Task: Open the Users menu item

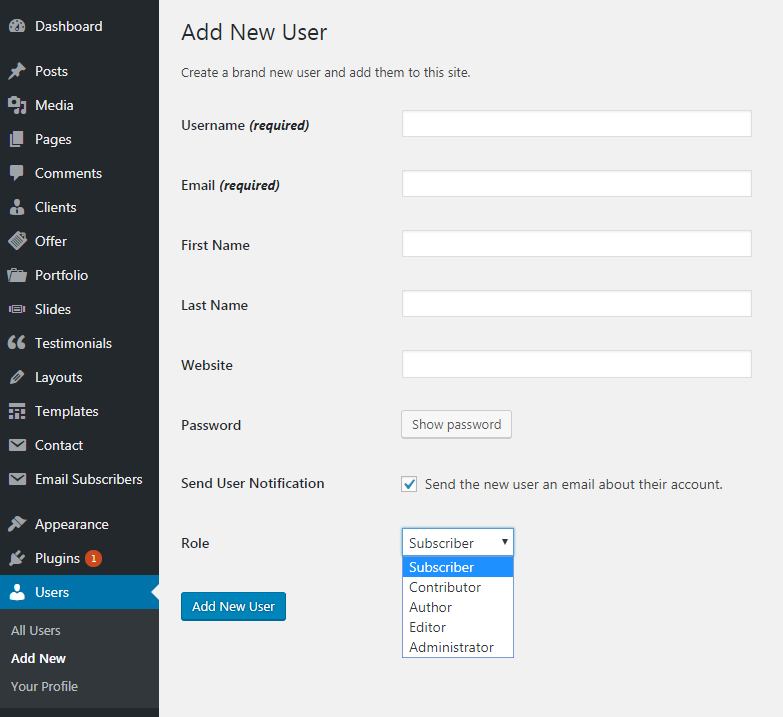Action: coord(79,592)
